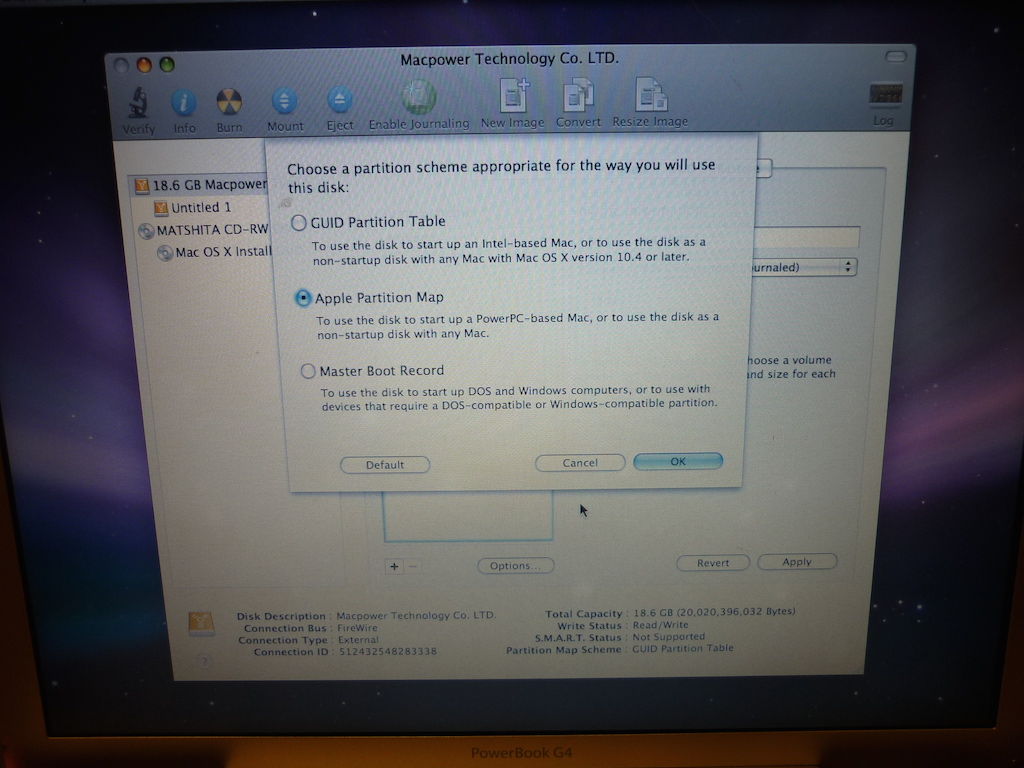This screenshot has width=1024, height=768.
Task: Click the Cancel button in dialog
Action: (x=580, y=463)
